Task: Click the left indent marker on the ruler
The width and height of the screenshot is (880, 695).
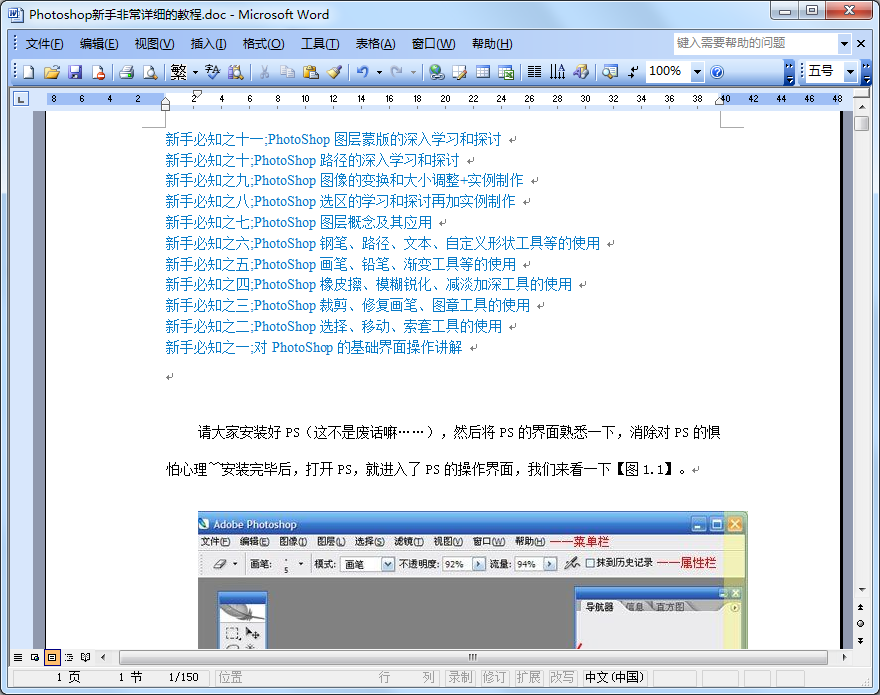Action: tap(165, 106)
